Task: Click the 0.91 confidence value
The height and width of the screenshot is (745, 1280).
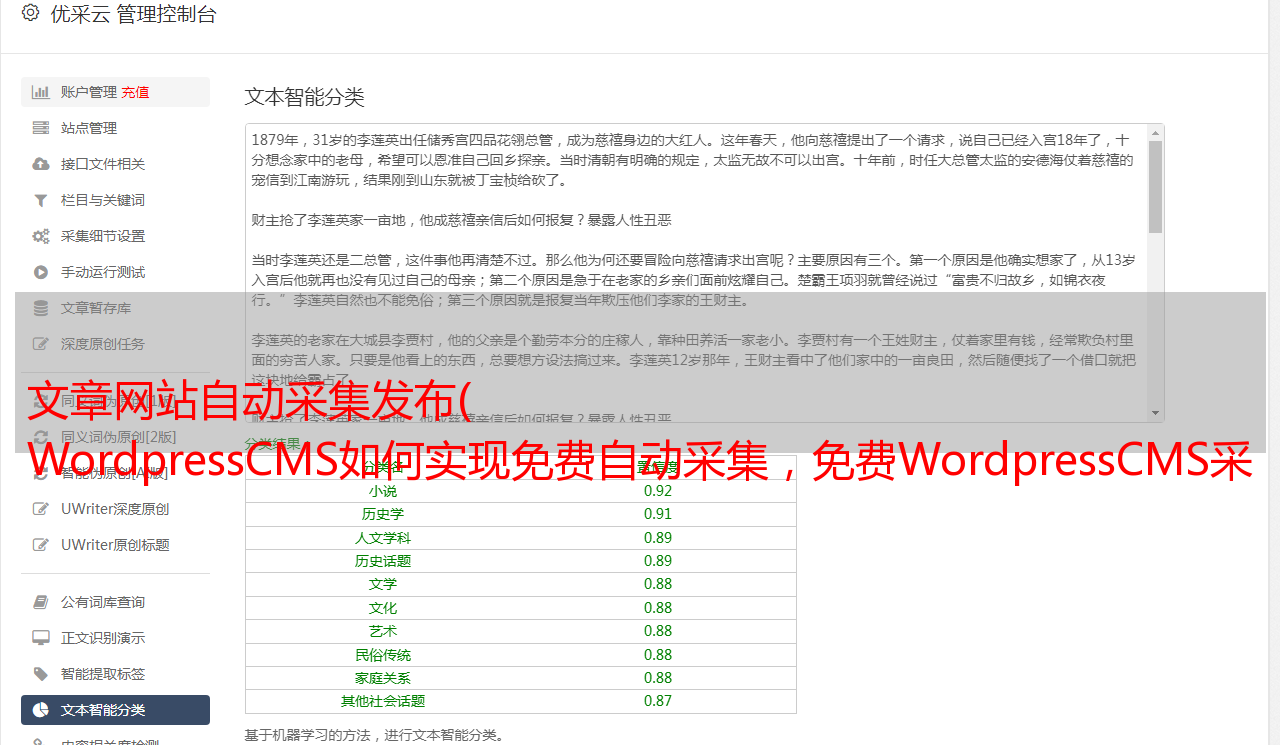Action: (x=658, y=514)
